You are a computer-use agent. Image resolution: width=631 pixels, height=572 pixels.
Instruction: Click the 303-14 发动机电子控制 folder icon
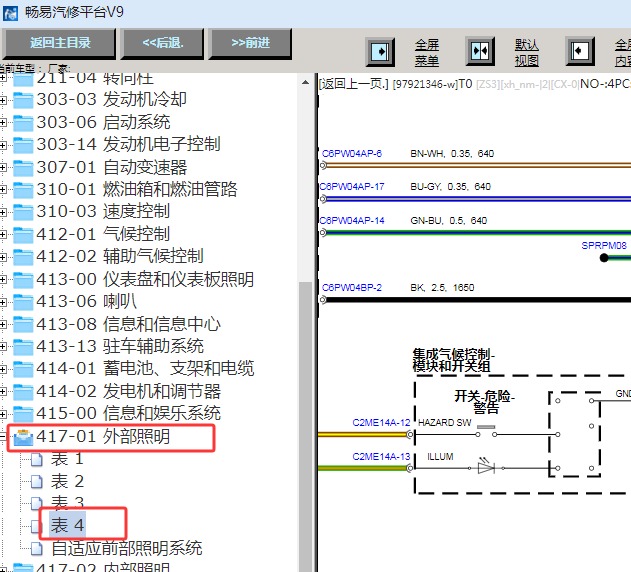tap(23, 145)
